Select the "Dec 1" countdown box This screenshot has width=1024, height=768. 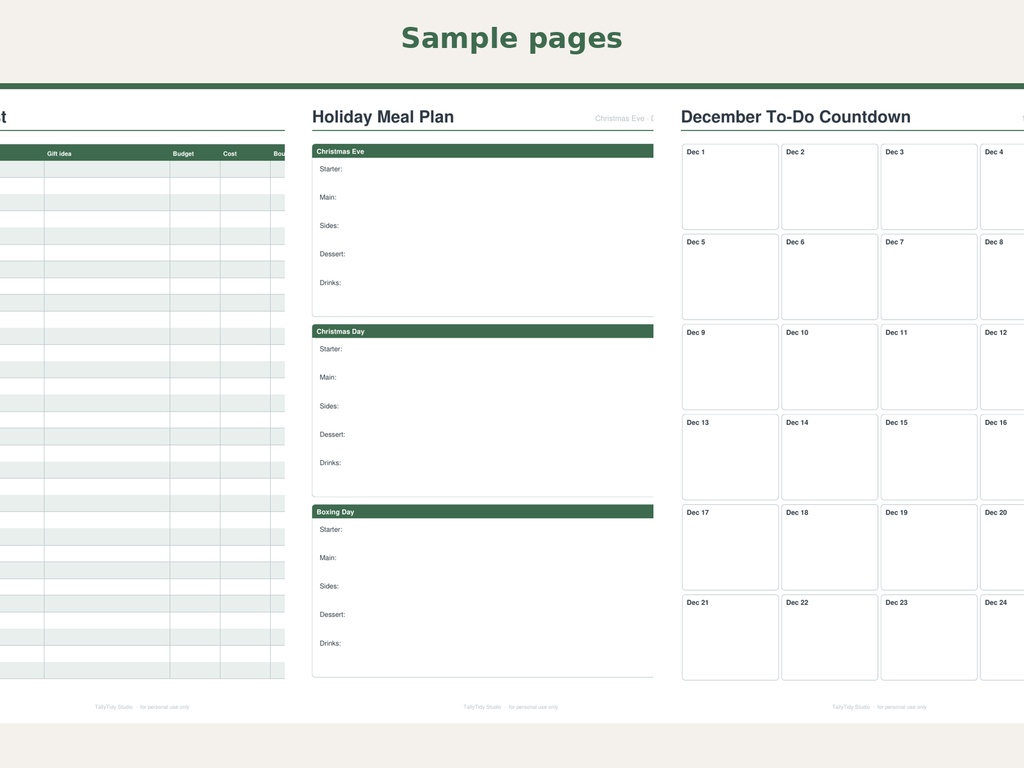(x=730, y=187)
